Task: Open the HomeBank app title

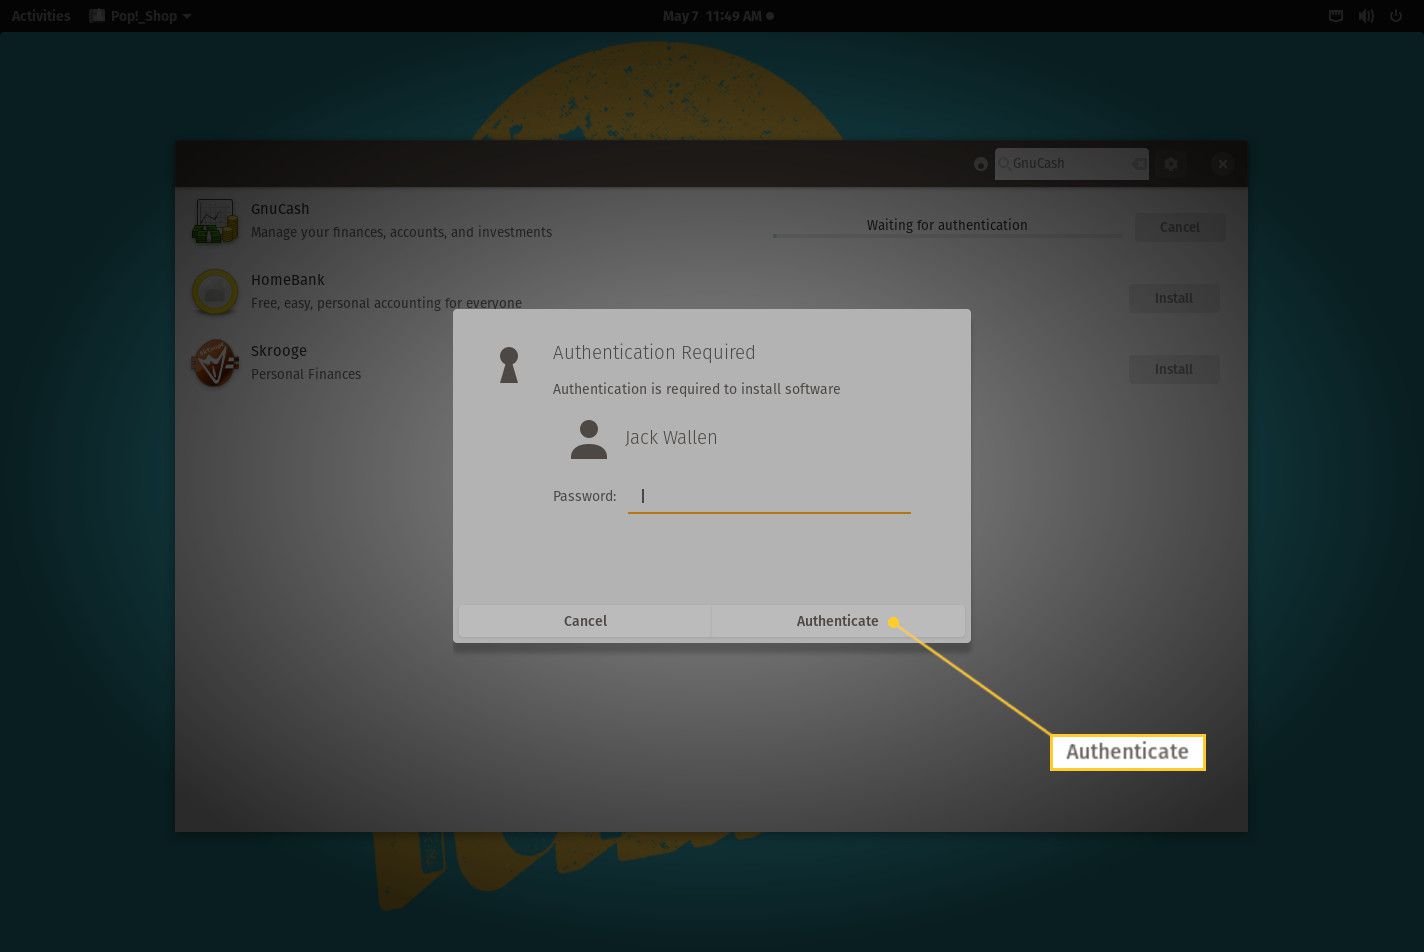Action: click(288, 280)
